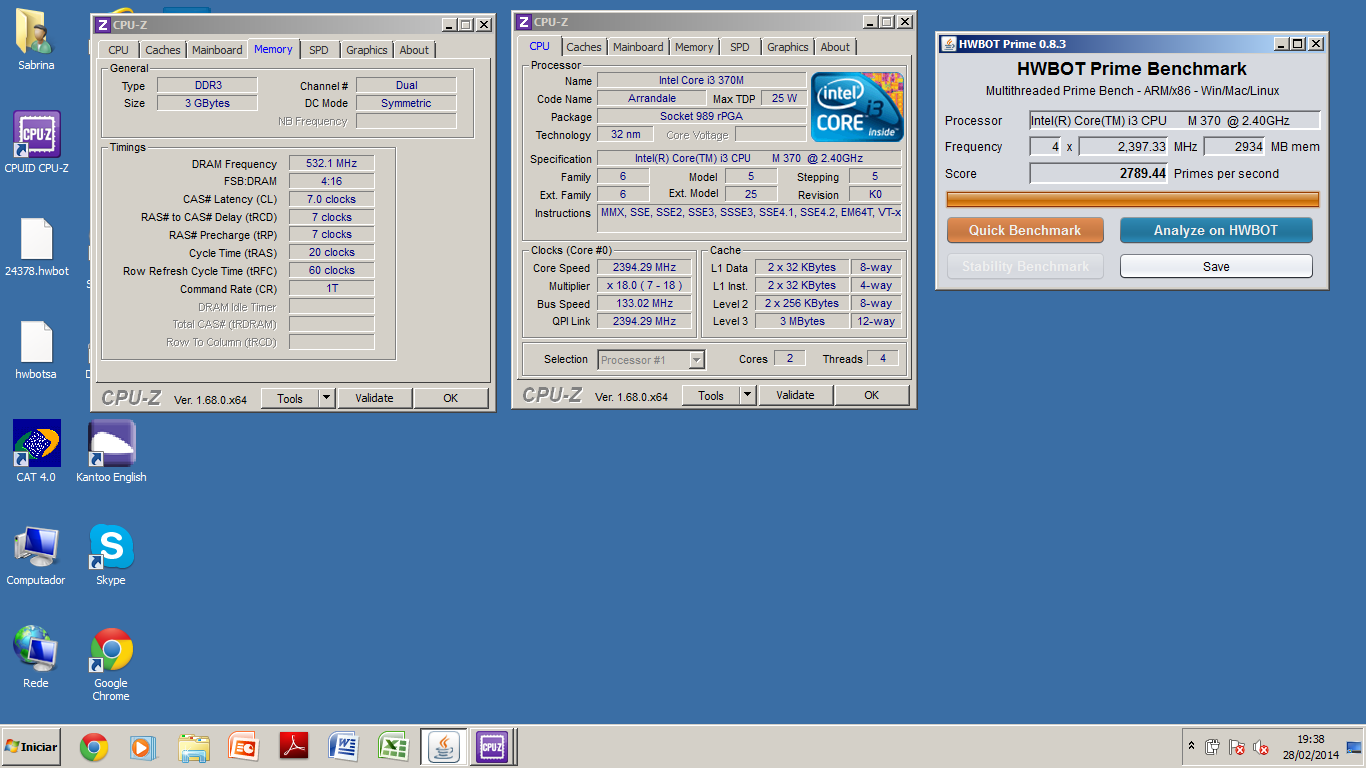The height and width of the screenshot is (768, 1366).
Task: Click the Save button in HWBOT Prime
Action: (x=1216, y=266)
